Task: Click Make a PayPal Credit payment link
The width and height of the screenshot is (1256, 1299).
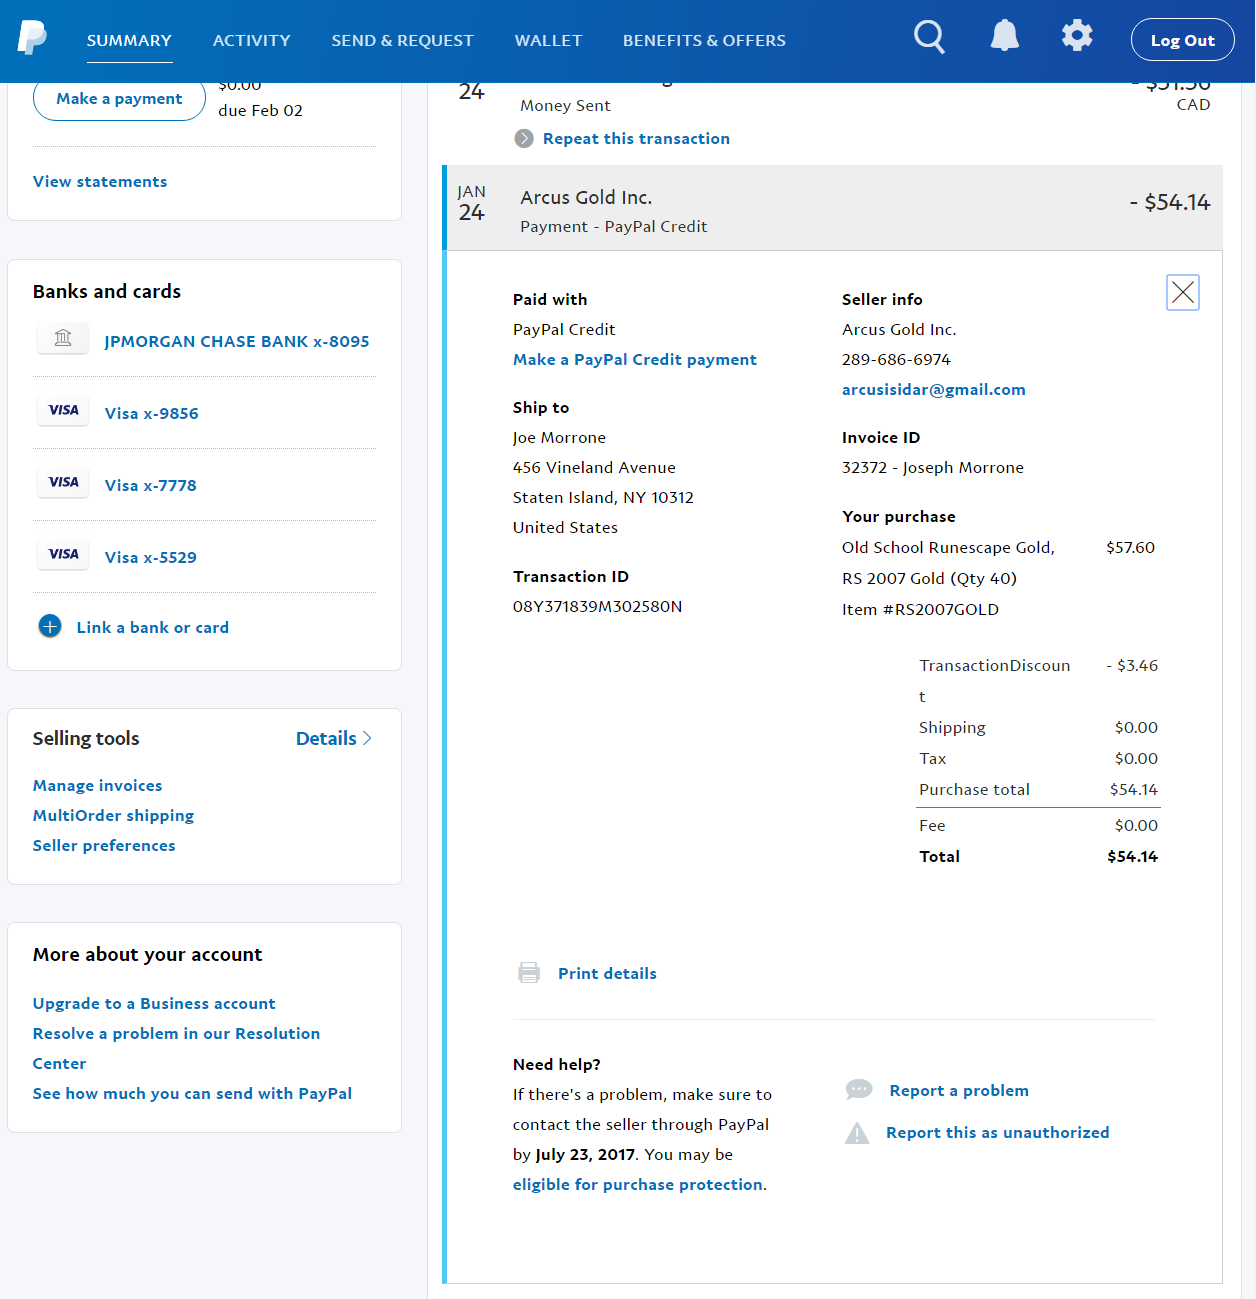Action: click(x=635, y=360)
